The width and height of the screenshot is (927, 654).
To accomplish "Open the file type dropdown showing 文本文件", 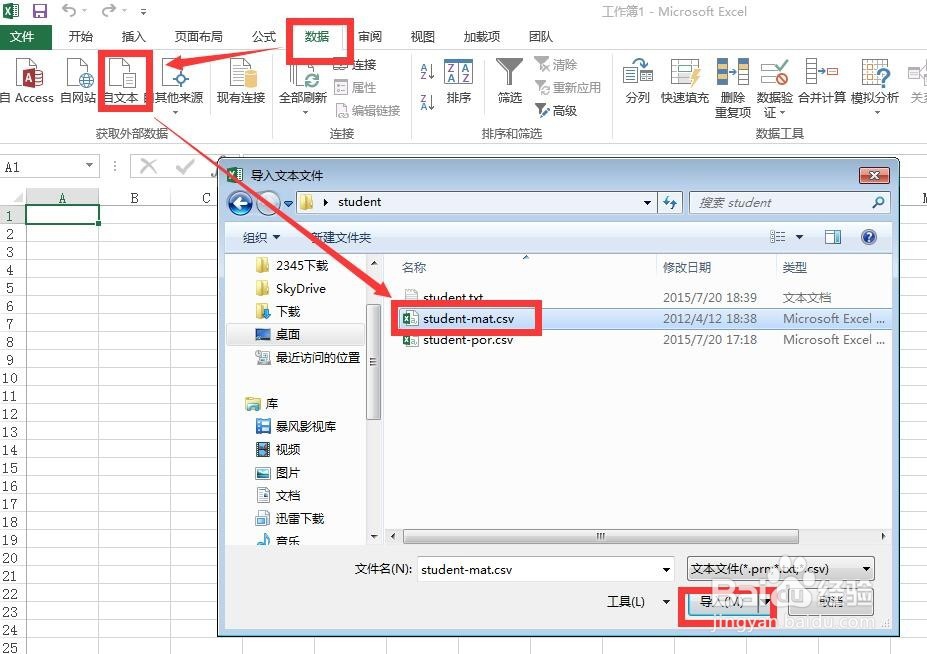I will (x=866, y=568).
